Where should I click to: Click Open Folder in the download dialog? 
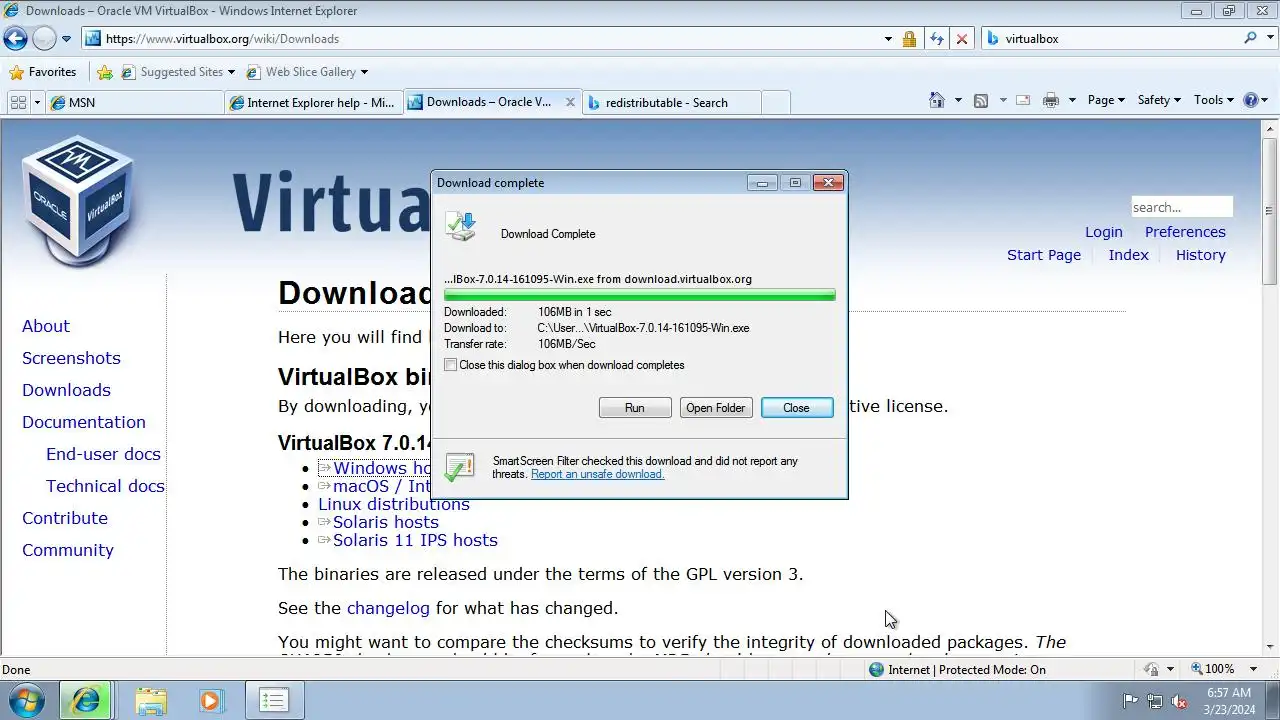pyautogui.click(x=715, y=408)
